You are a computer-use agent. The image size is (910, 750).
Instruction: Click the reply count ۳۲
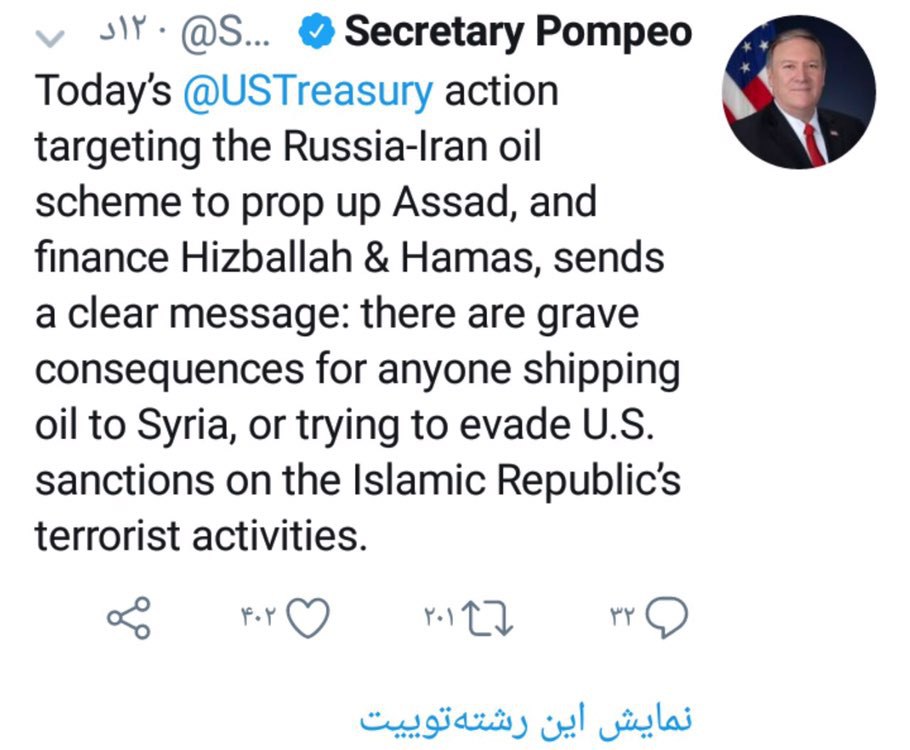coord(624,617)
